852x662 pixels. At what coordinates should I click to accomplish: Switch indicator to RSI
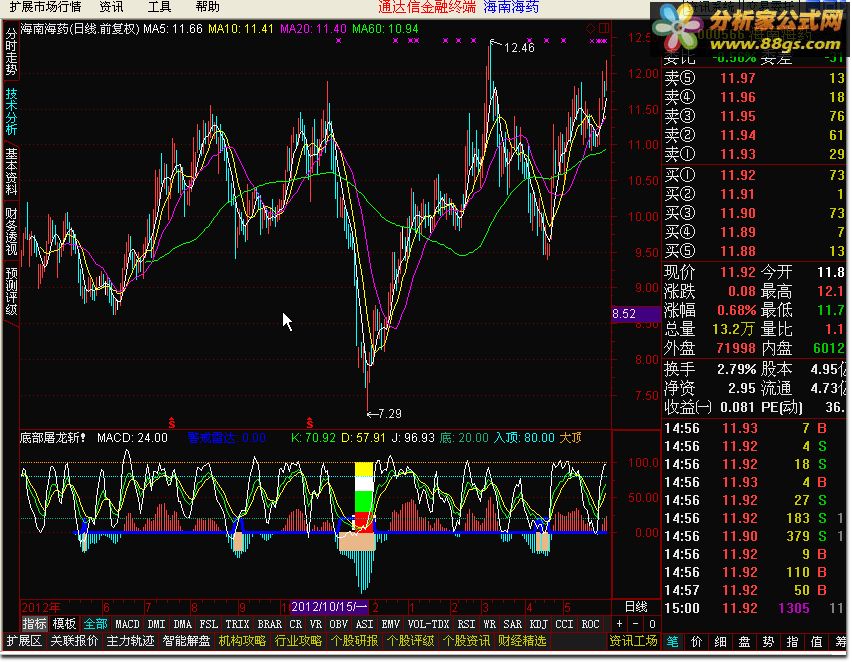pyautogui.click(x=466, y=624)
